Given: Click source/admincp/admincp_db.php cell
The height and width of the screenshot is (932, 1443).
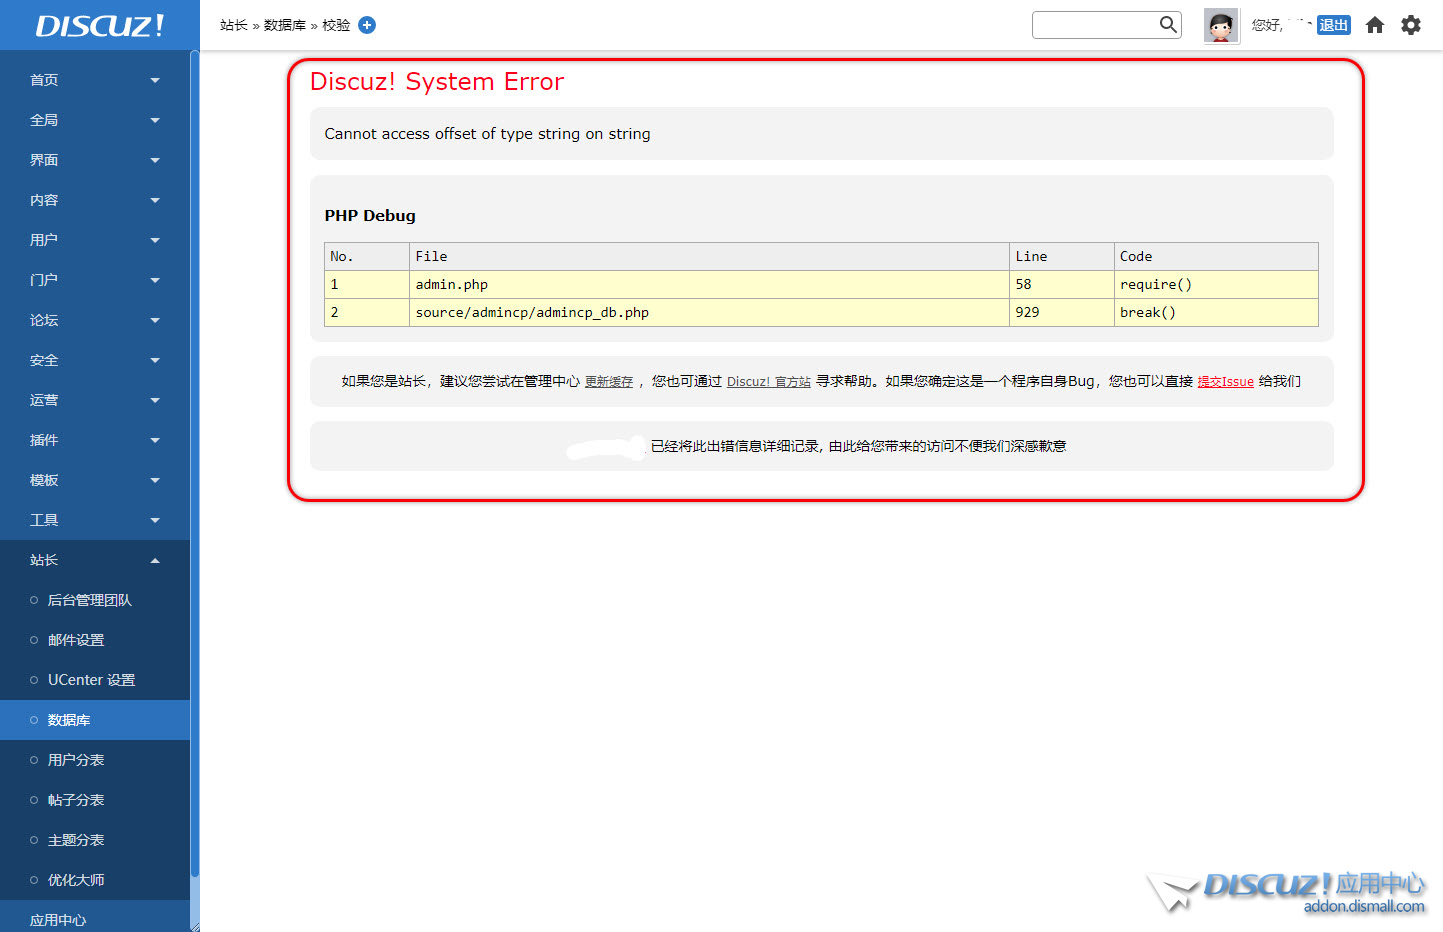Looking at the screenshot, I should pos(709,313).
